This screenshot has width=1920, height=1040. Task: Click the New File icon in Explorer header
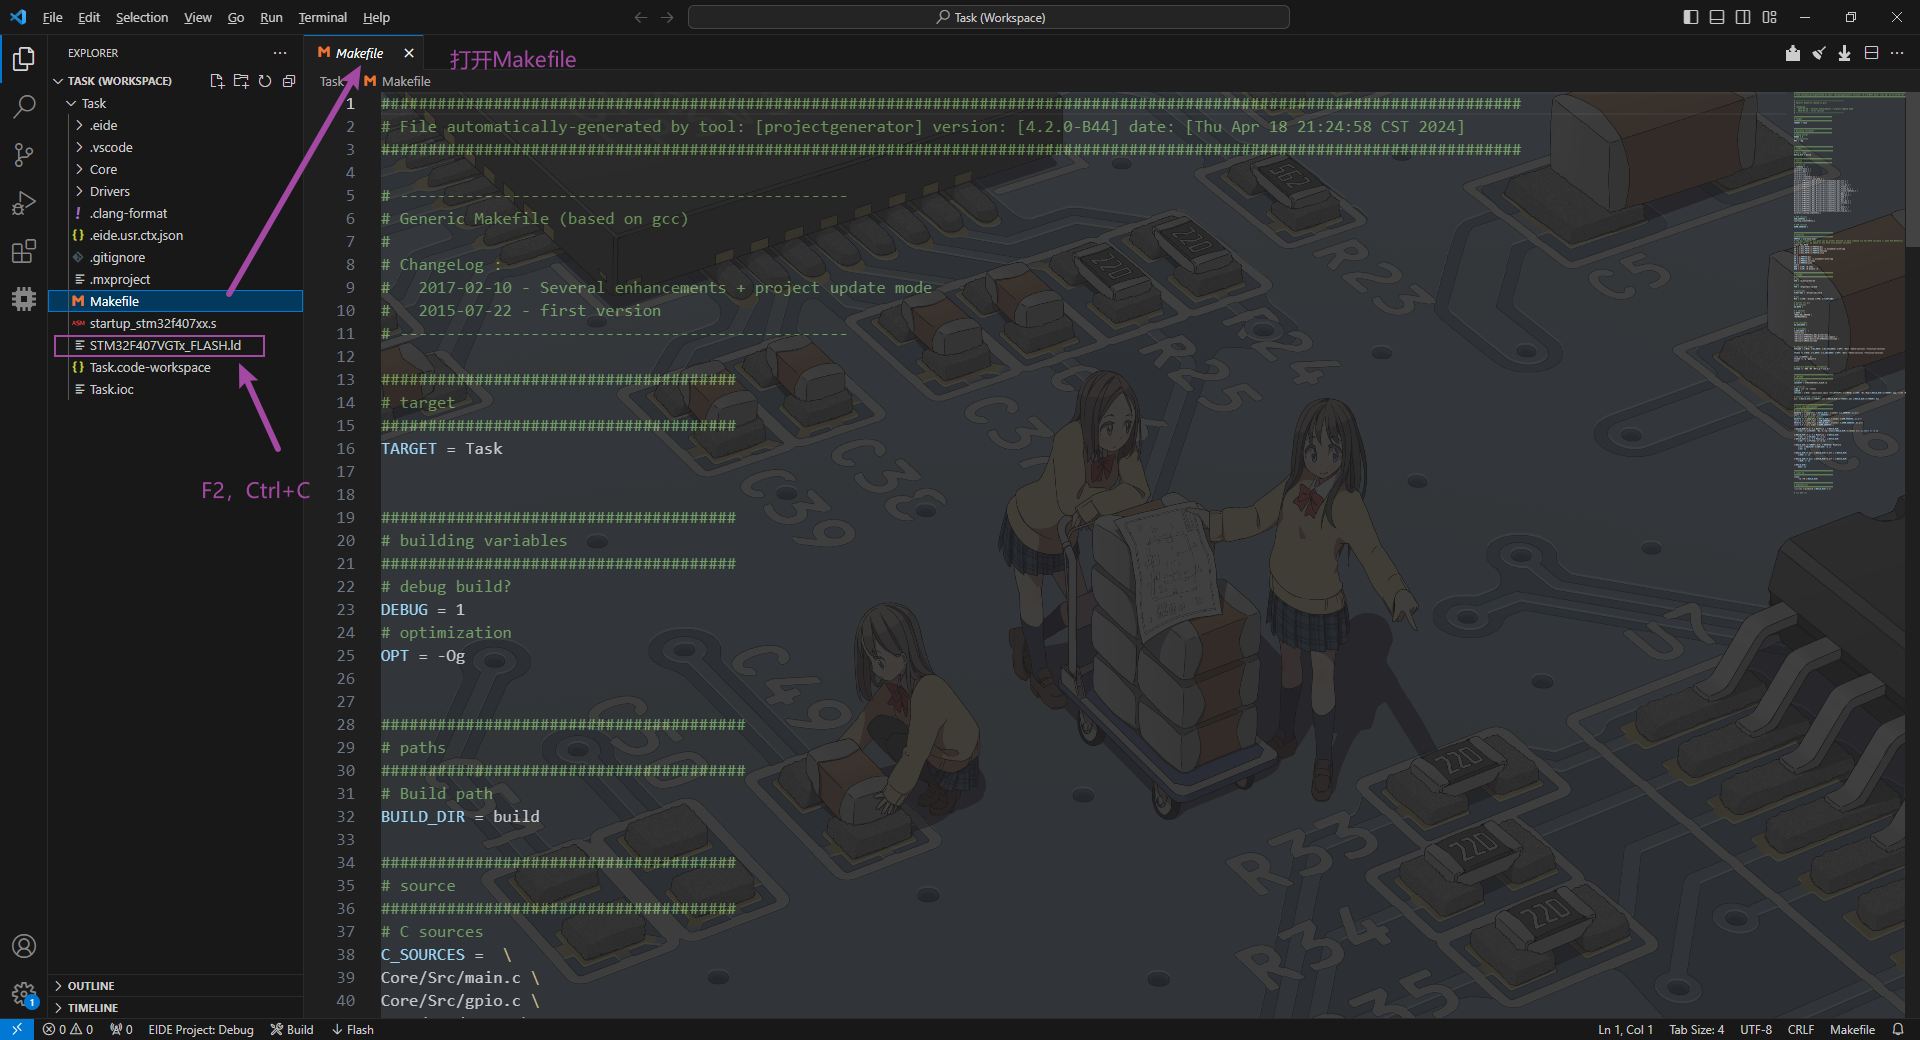pyautogui.click(x=216, y=81)
